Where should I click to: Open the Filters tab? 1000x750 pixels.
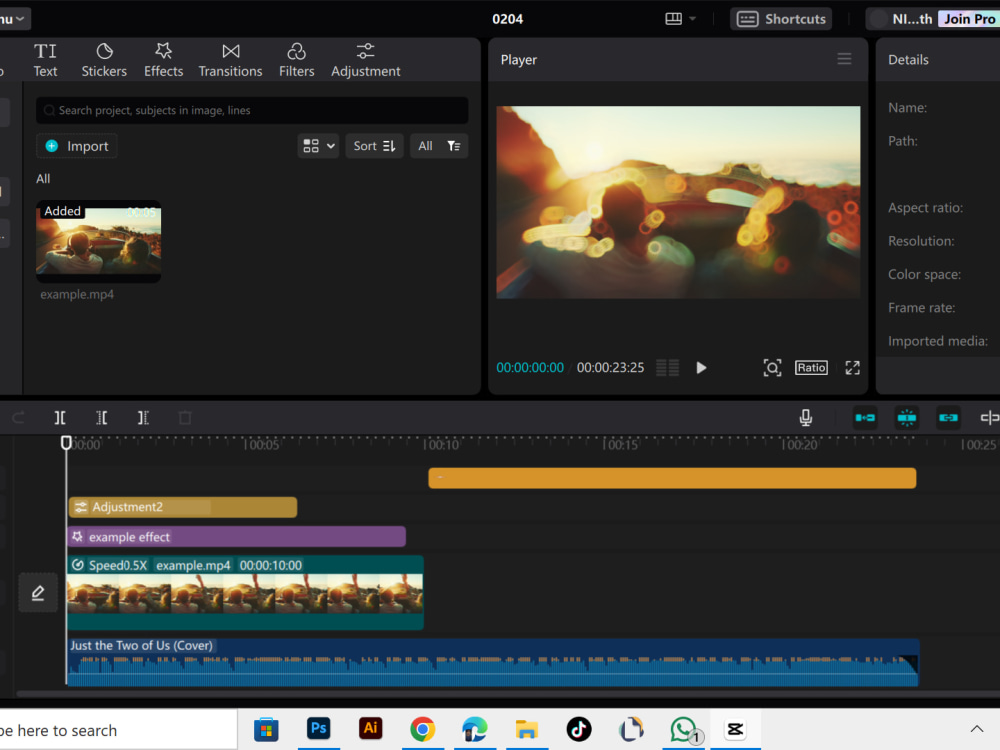(297, 60)
